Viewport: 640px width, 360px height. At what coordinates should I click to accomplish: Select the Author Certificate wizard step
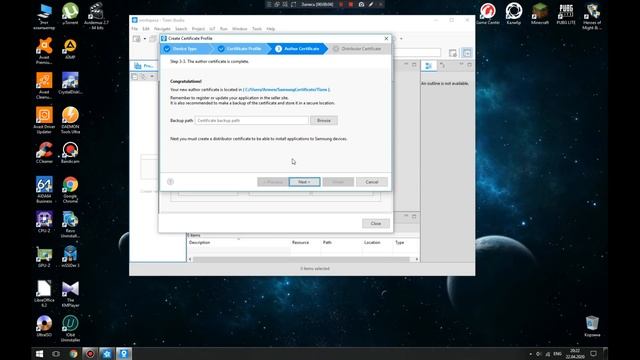[x=299, y=49]
